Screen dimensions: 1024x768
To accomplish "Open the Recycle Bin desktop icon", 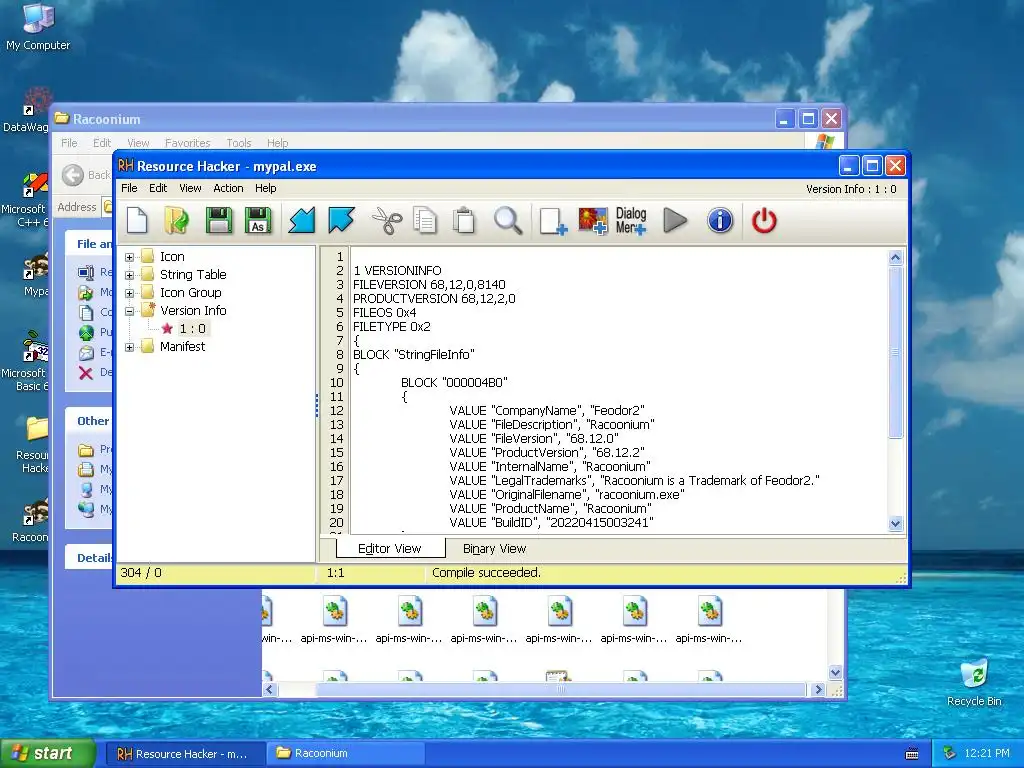I will pyautogui.click(x=974, y=682).
